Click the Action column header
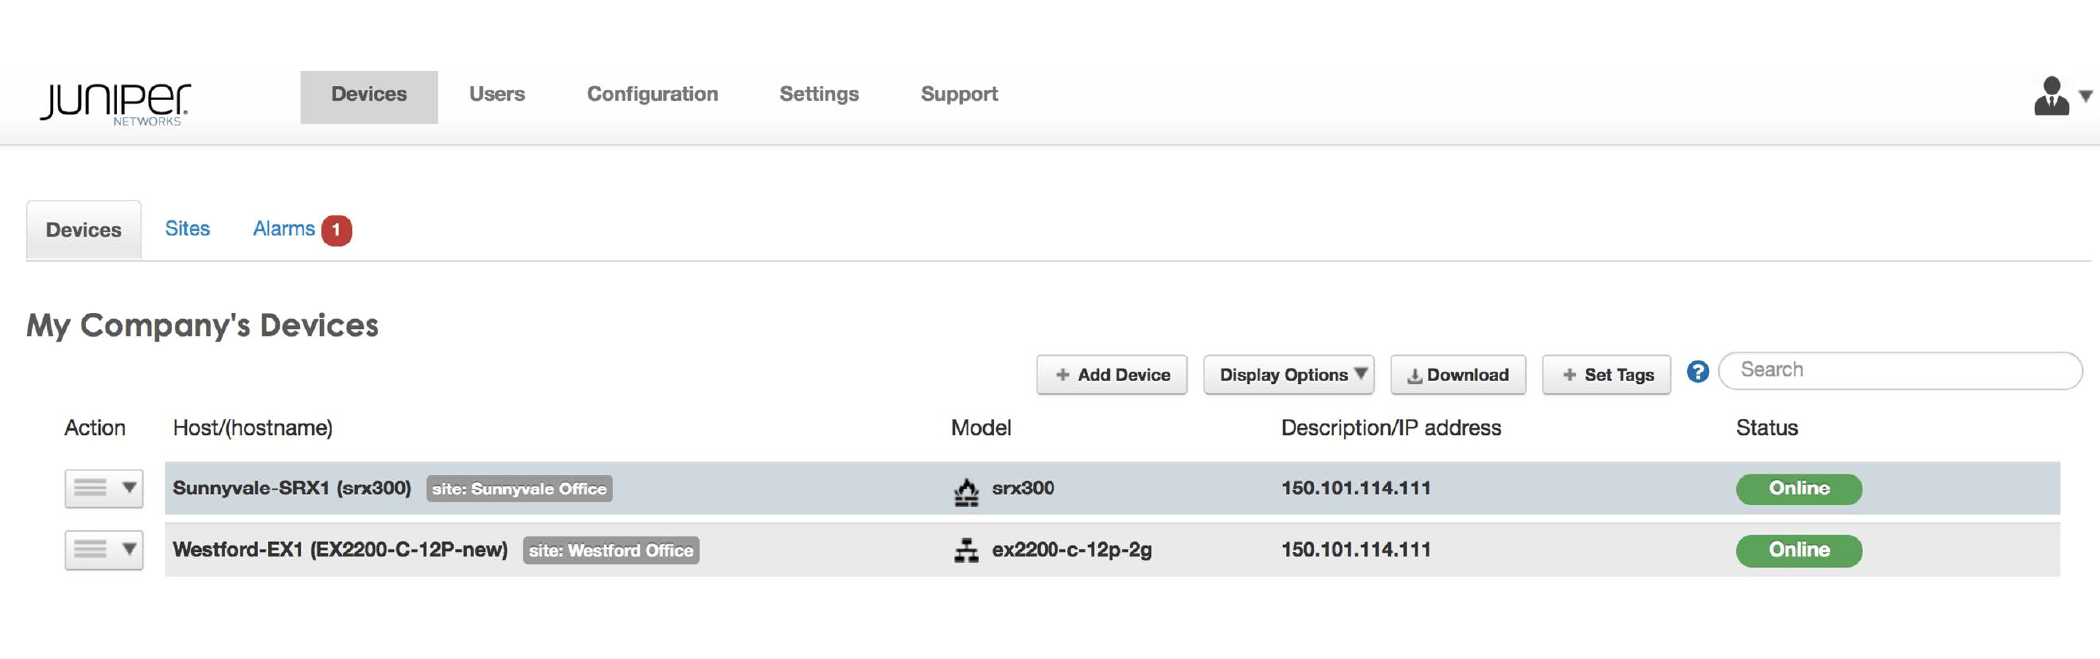 tap(95, 428)
